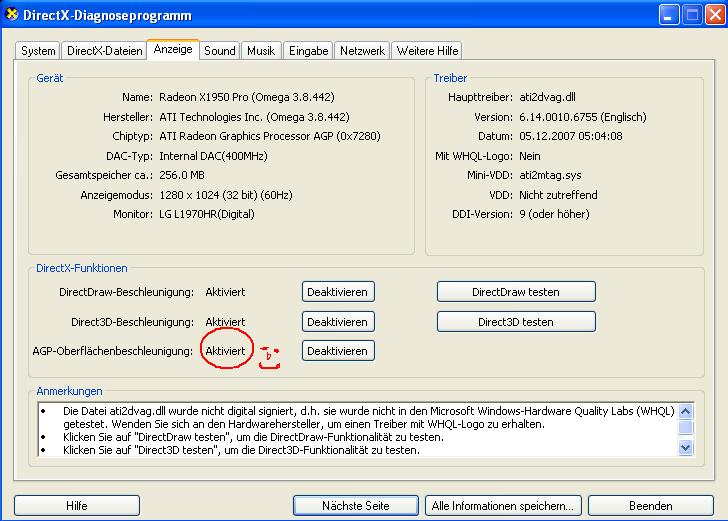Click note about testing DirectDraw-Funktionalität
This screenshot has height=521, width=728.
click(254, 437)
